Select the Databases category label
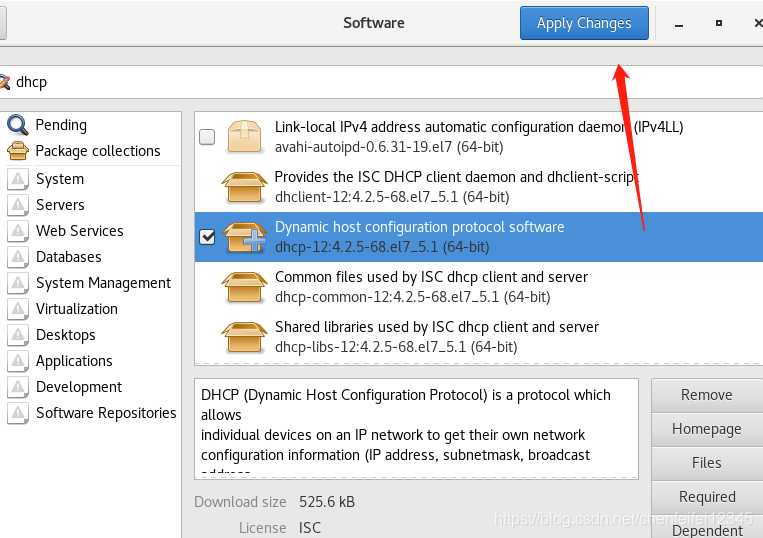This screenshot has width=763, height=538. [69, 257]
